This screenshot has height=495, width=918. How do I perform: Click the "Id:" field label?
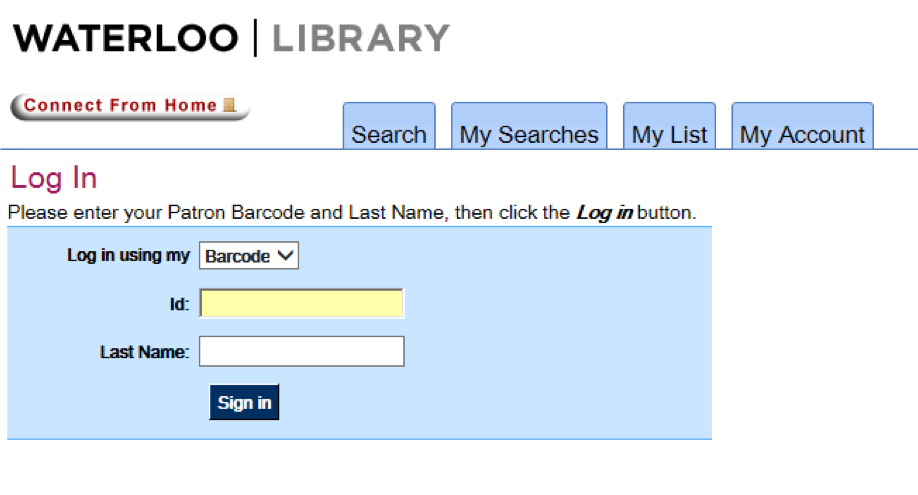(179, 304)
